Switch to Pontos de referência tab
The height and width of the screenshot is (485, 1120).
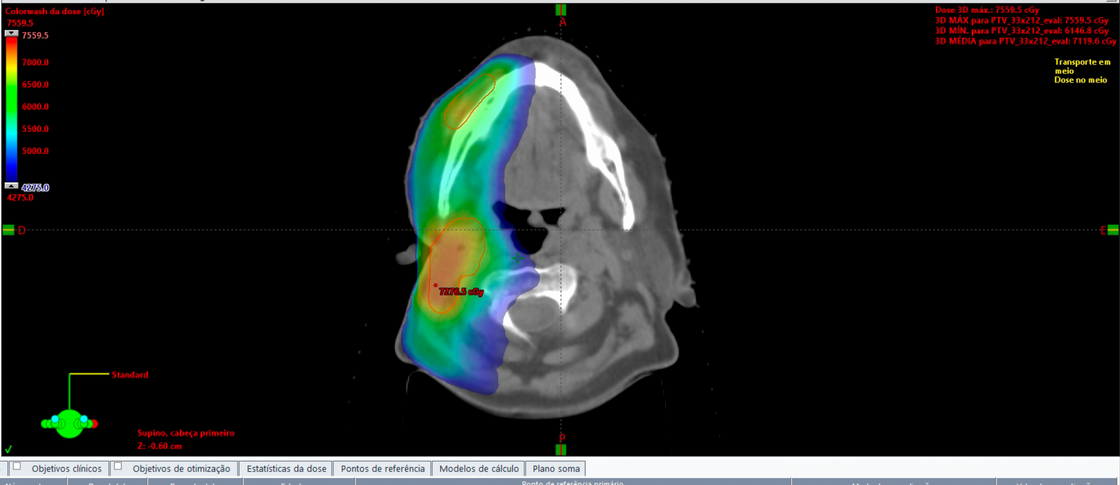pos(383,469)
